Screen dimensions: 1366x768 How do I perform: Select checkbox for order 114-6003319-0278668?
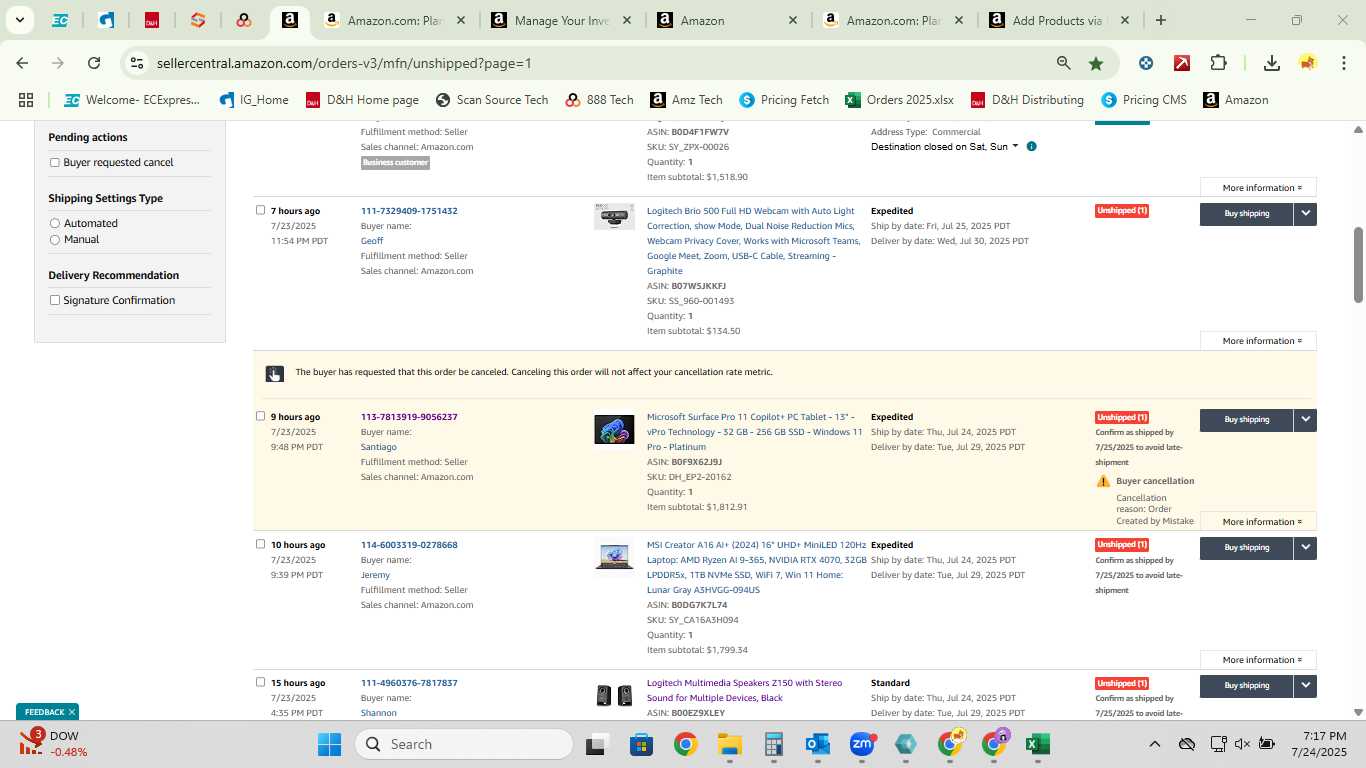click(x=261, y=544)
